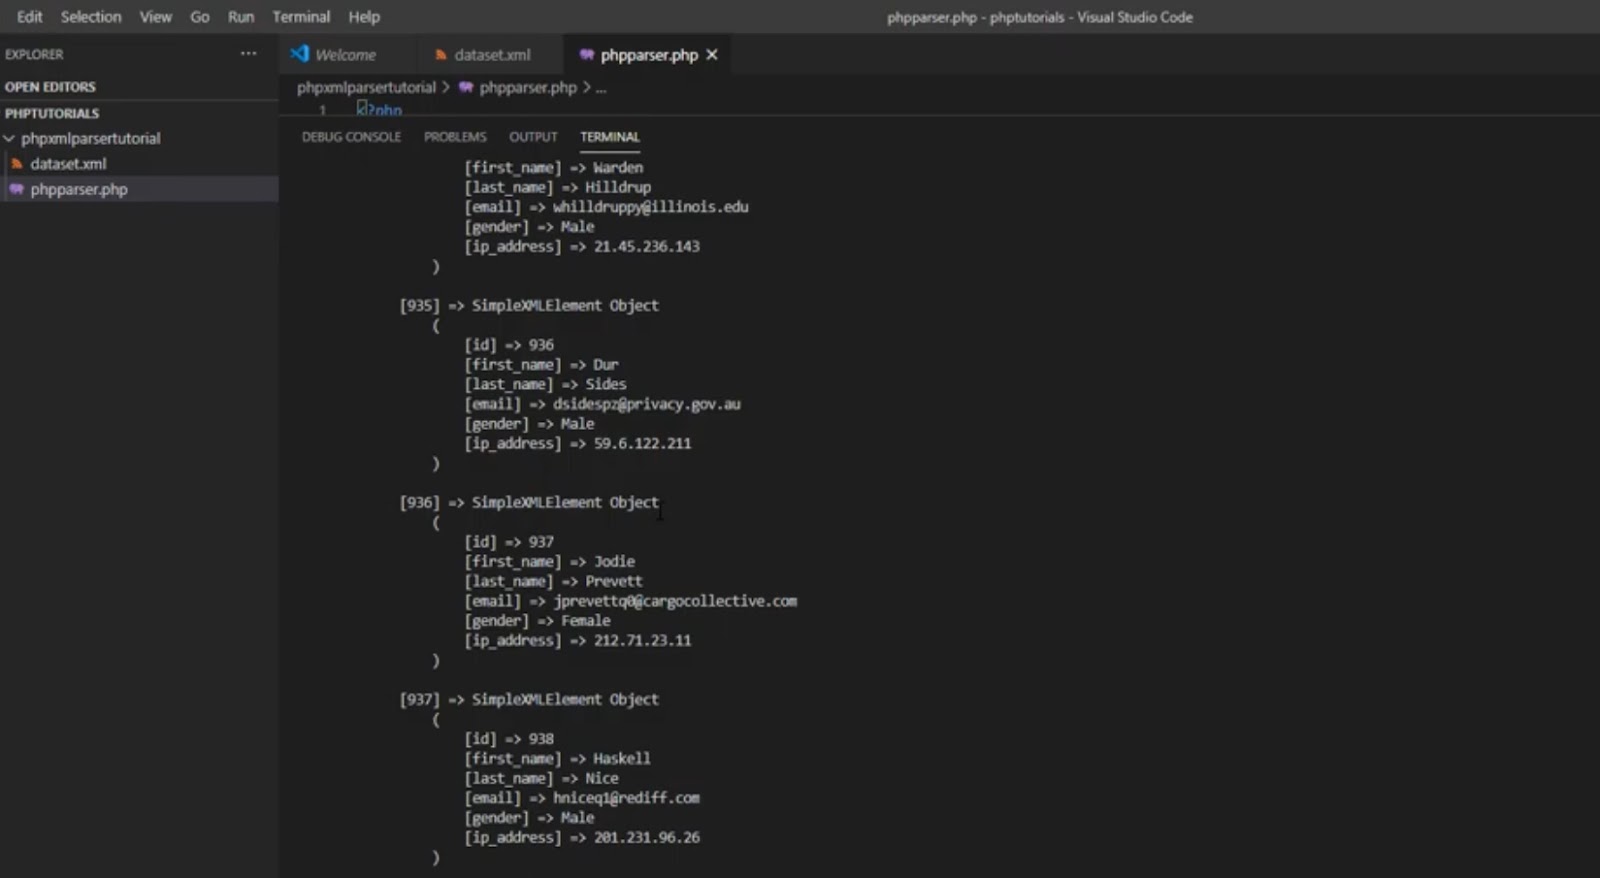This screenshot has width=1600, height=878.
Task: Click the email dsidespz@privacy.gov.au
Action: tap(646, 404)
